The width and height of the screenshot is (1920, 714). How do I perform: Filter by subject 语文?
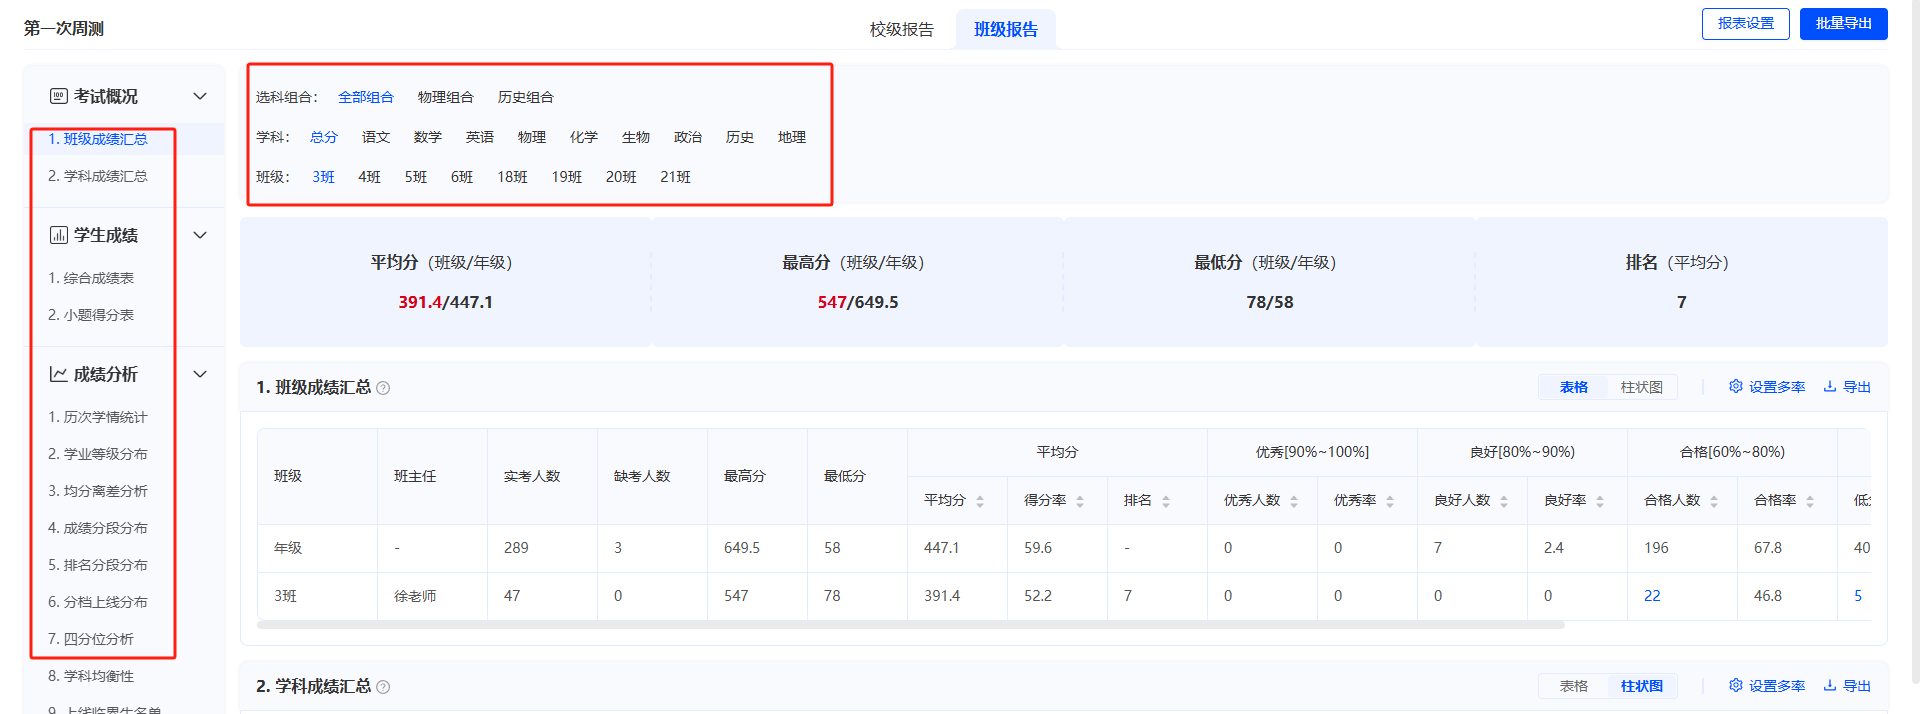pos(376,137)
